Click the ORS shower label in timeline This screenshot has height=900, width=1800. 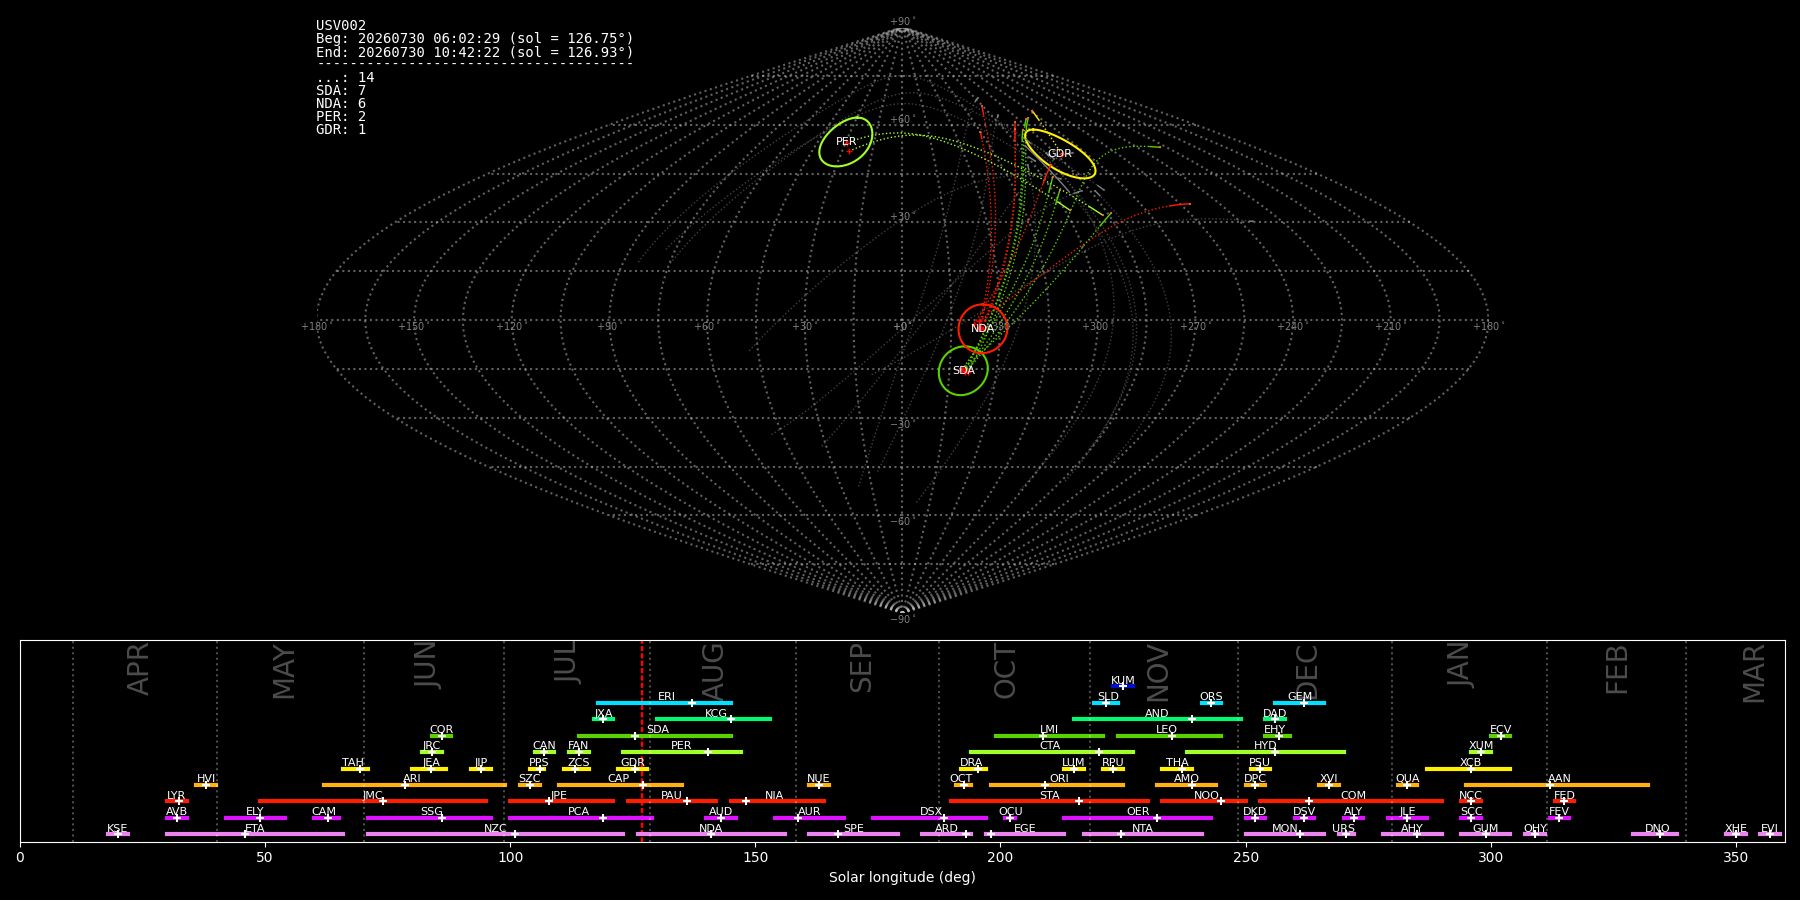(1211, 697)
